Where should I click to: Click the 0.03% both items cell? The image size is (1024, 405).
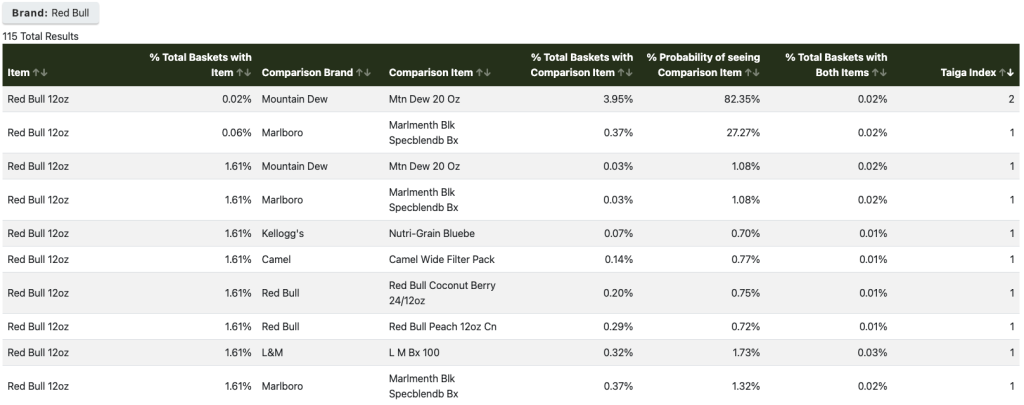(872, 353)
